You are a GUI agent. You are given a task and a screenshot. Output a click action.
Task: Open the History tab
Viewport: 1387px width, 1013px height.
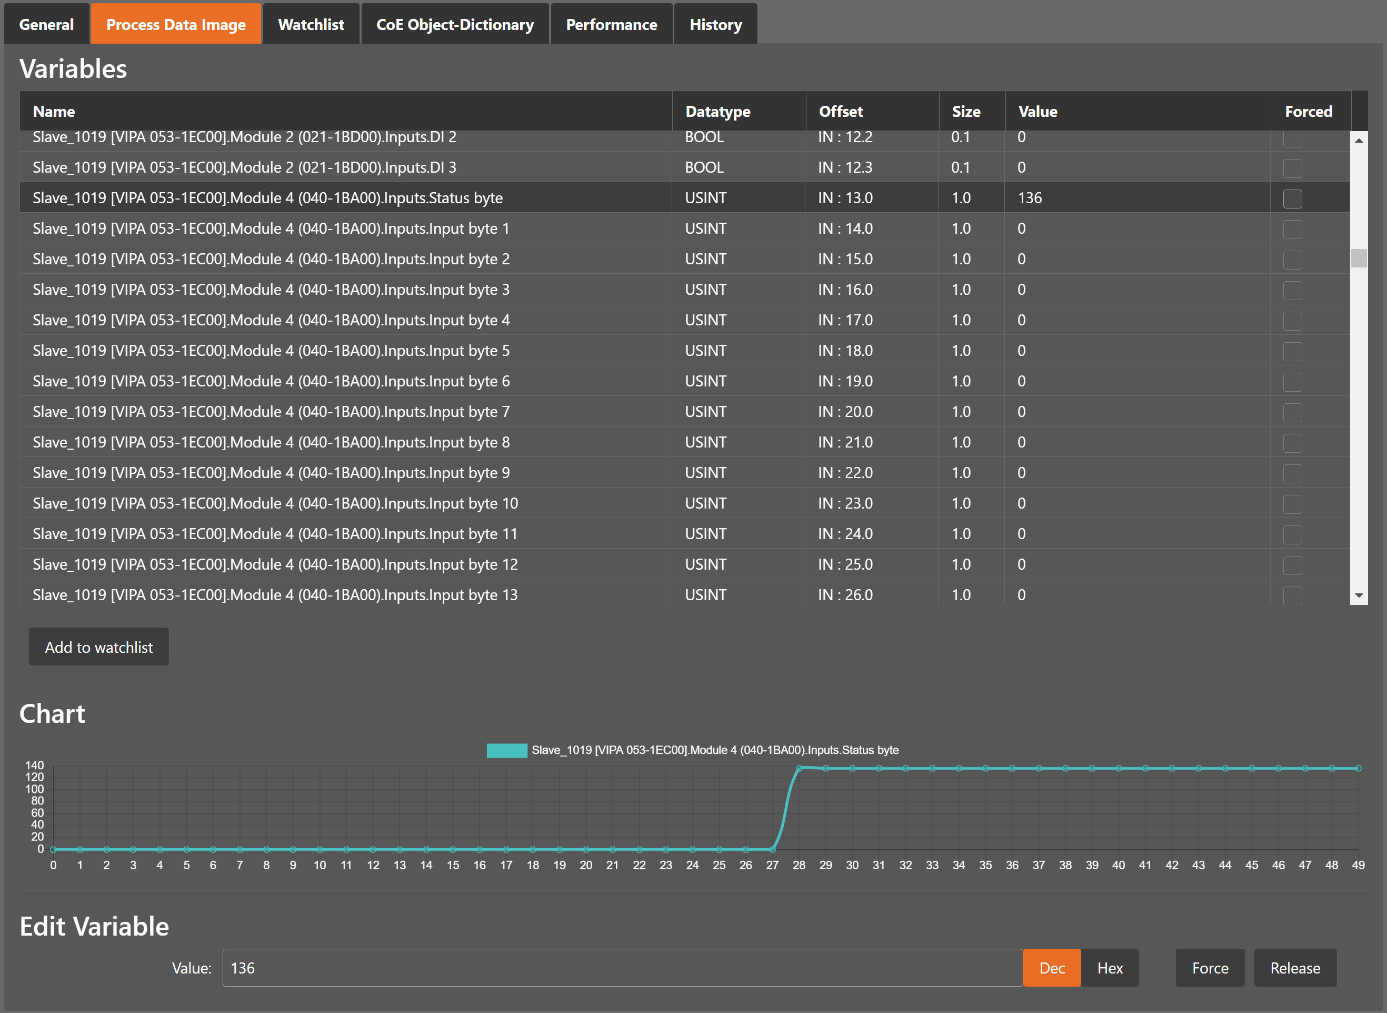coord(715,24)
